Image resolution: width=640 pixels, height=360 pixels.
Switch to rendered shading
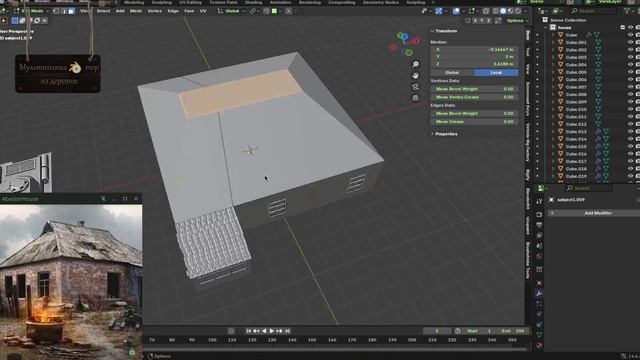click(518, 11)
